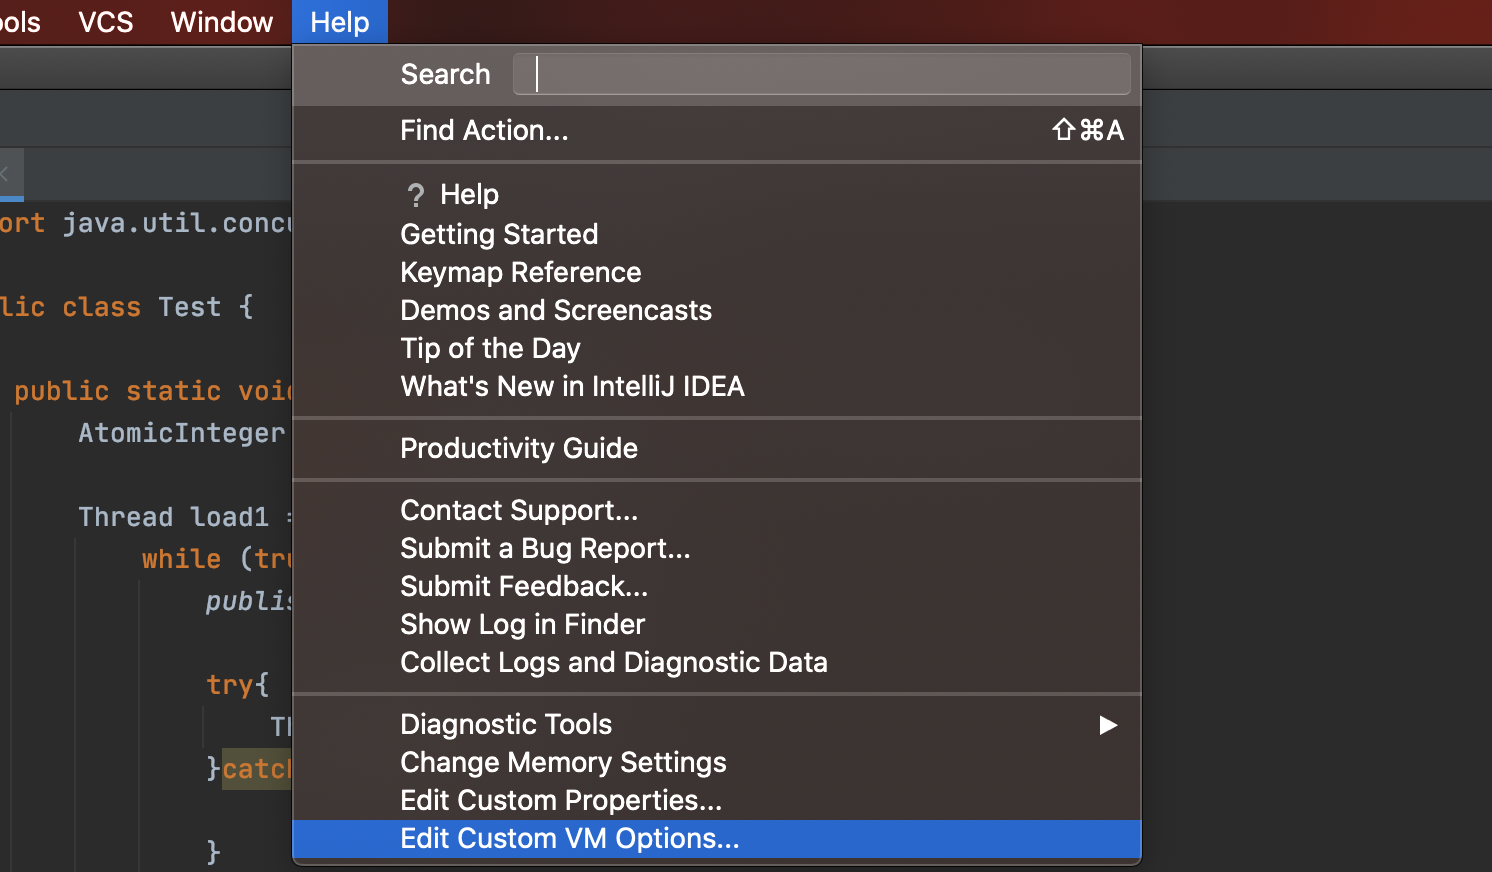Open the Productivity Guide
This screenshot has width=1492, height=872.
tap(518, 449)
